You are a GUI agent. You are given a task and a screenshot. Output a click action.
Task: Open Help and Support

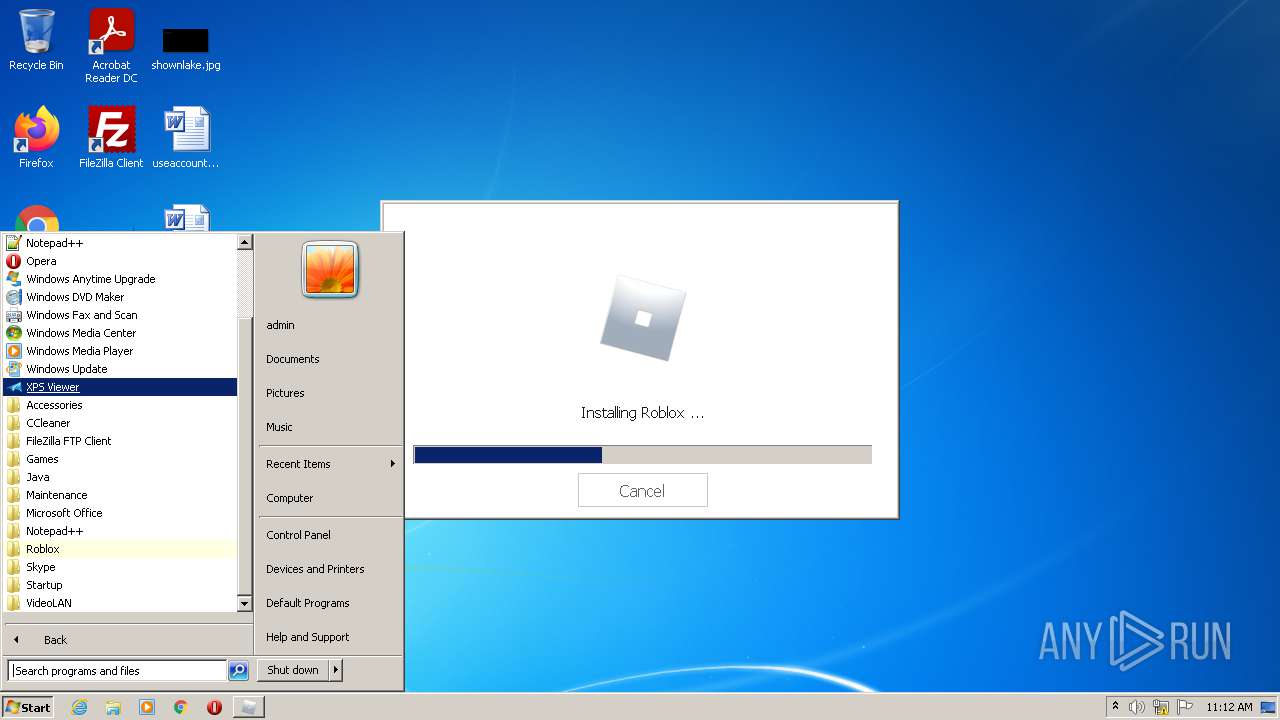tap(330, 637)
